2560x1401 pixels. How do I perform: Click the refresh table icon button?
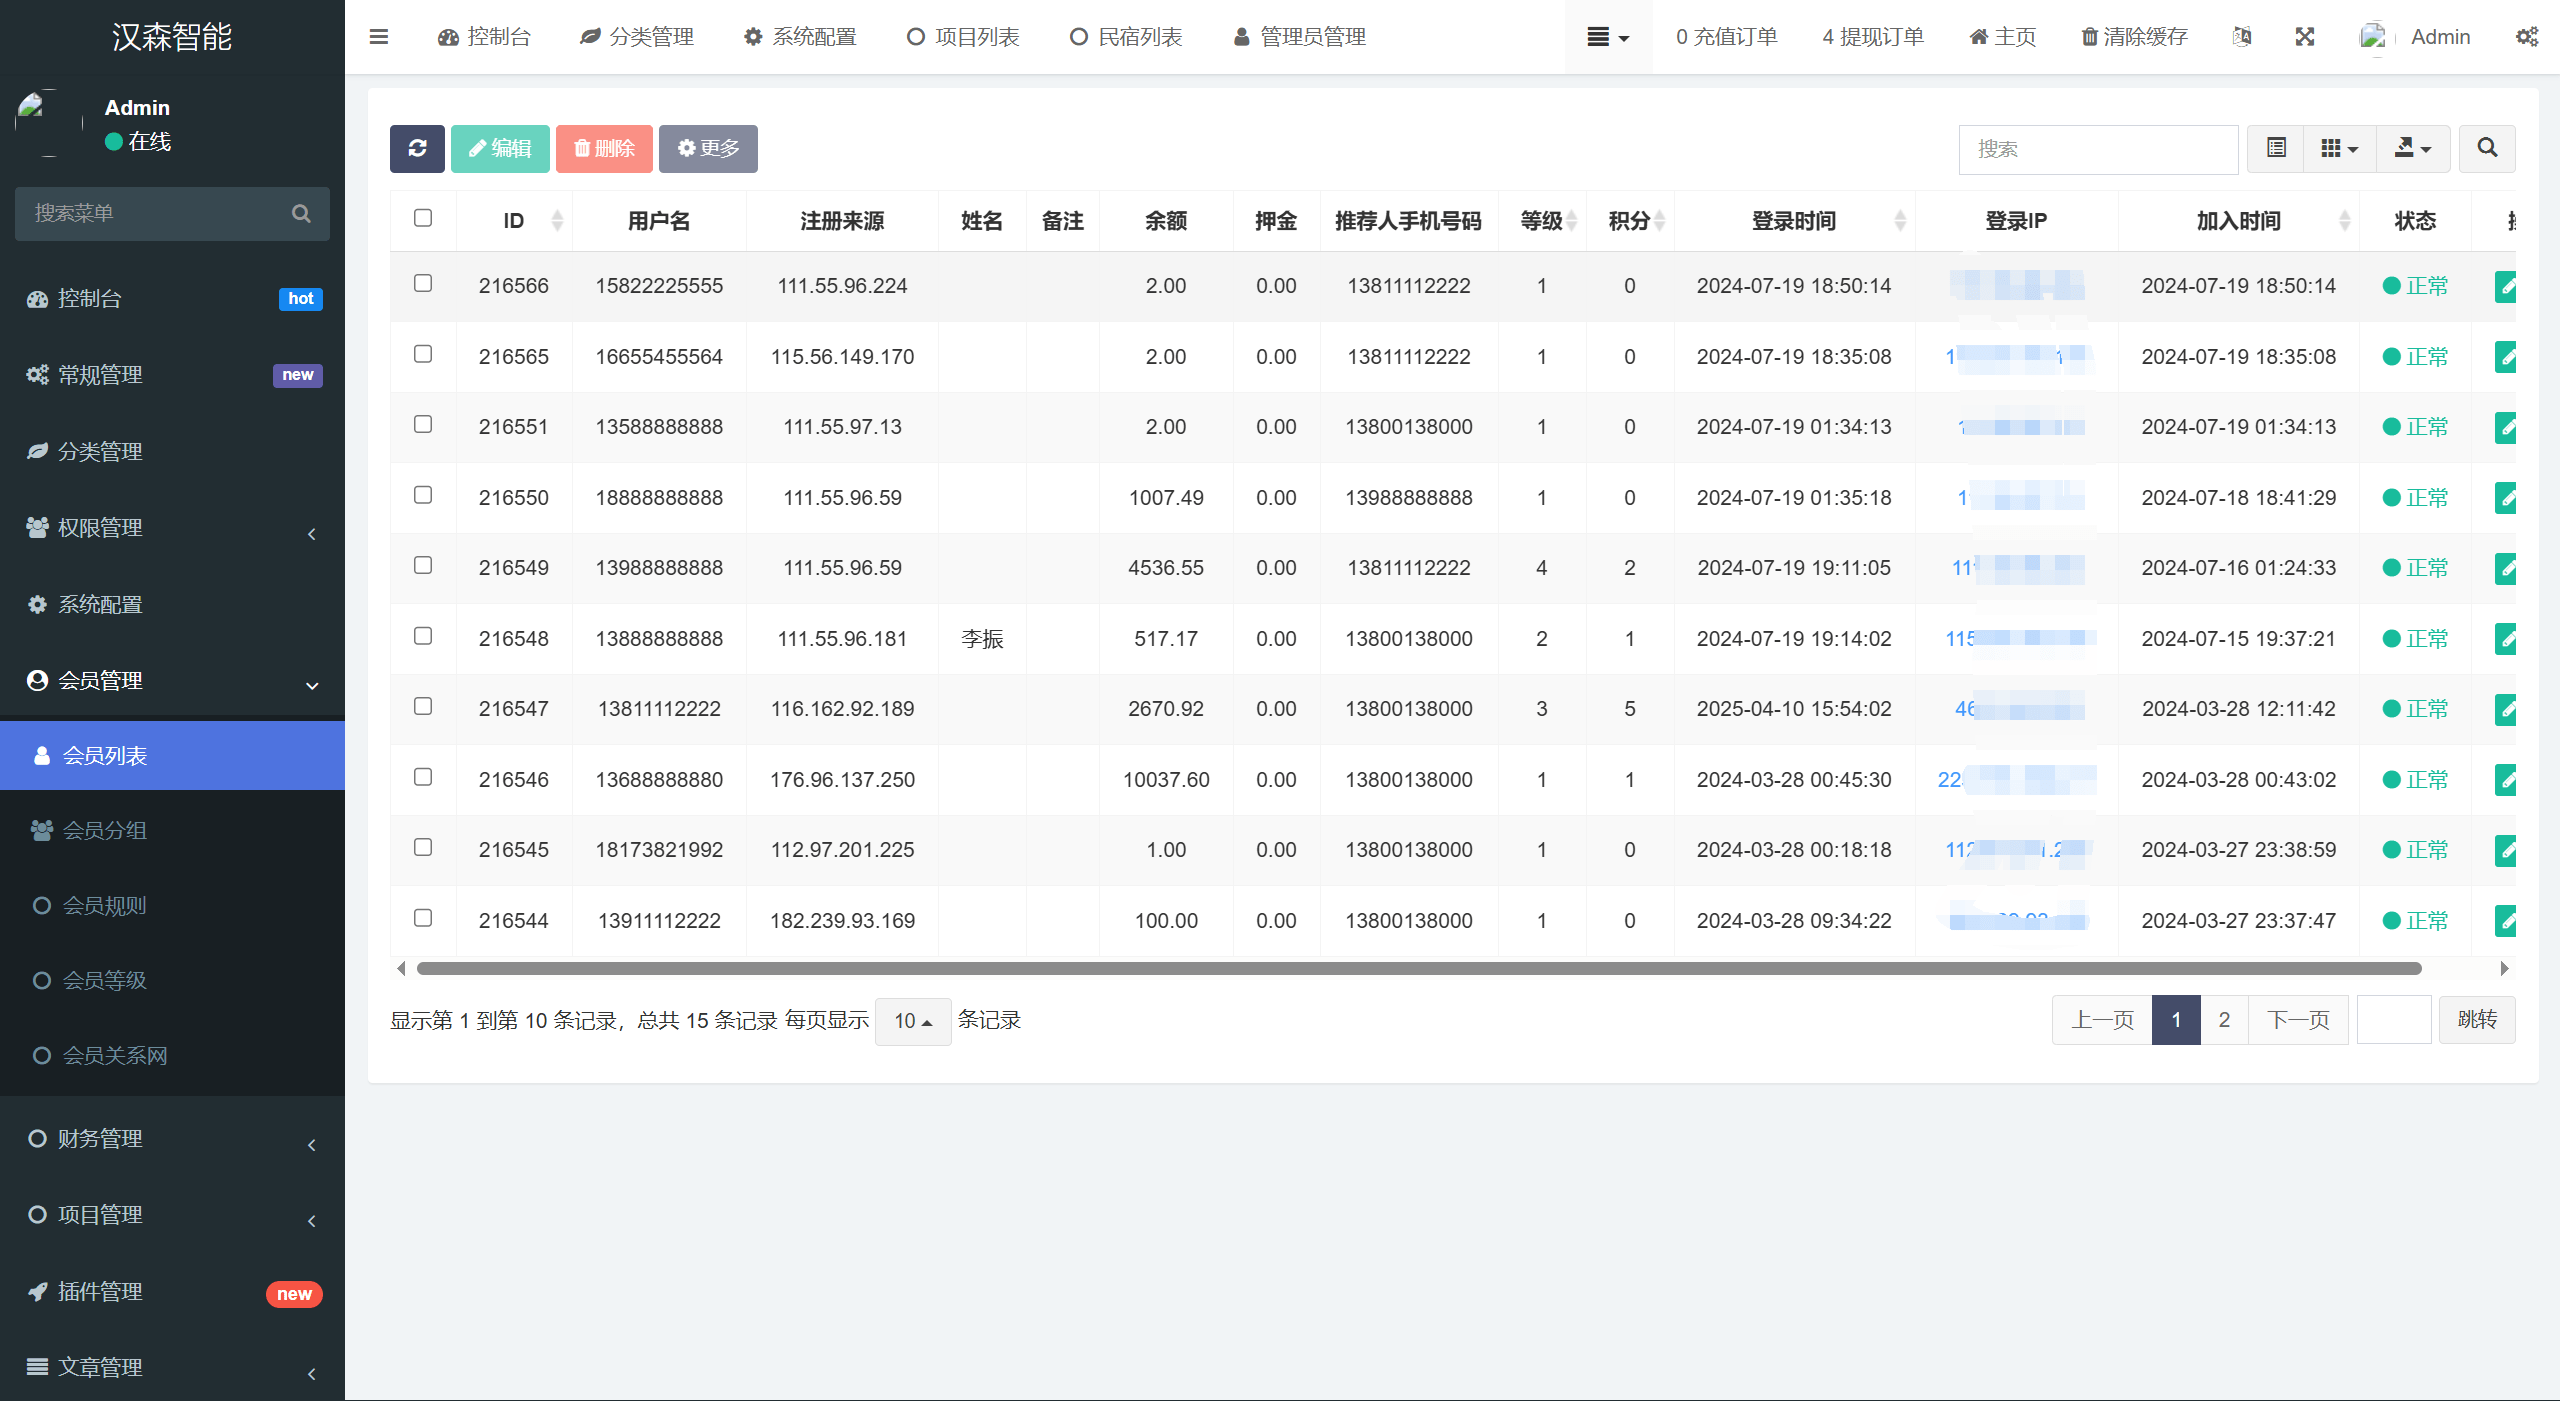pos(417,149)
